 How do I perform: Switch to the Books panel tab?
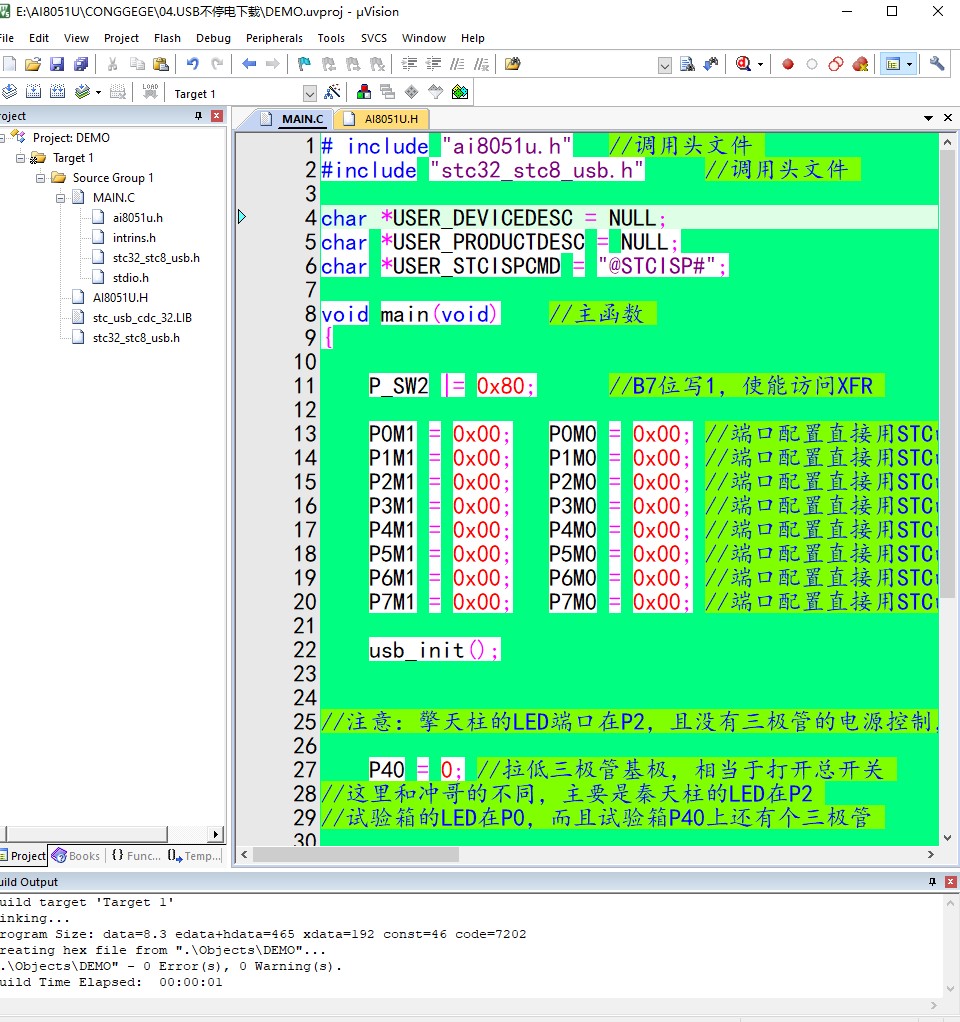(x=76, y=856)
